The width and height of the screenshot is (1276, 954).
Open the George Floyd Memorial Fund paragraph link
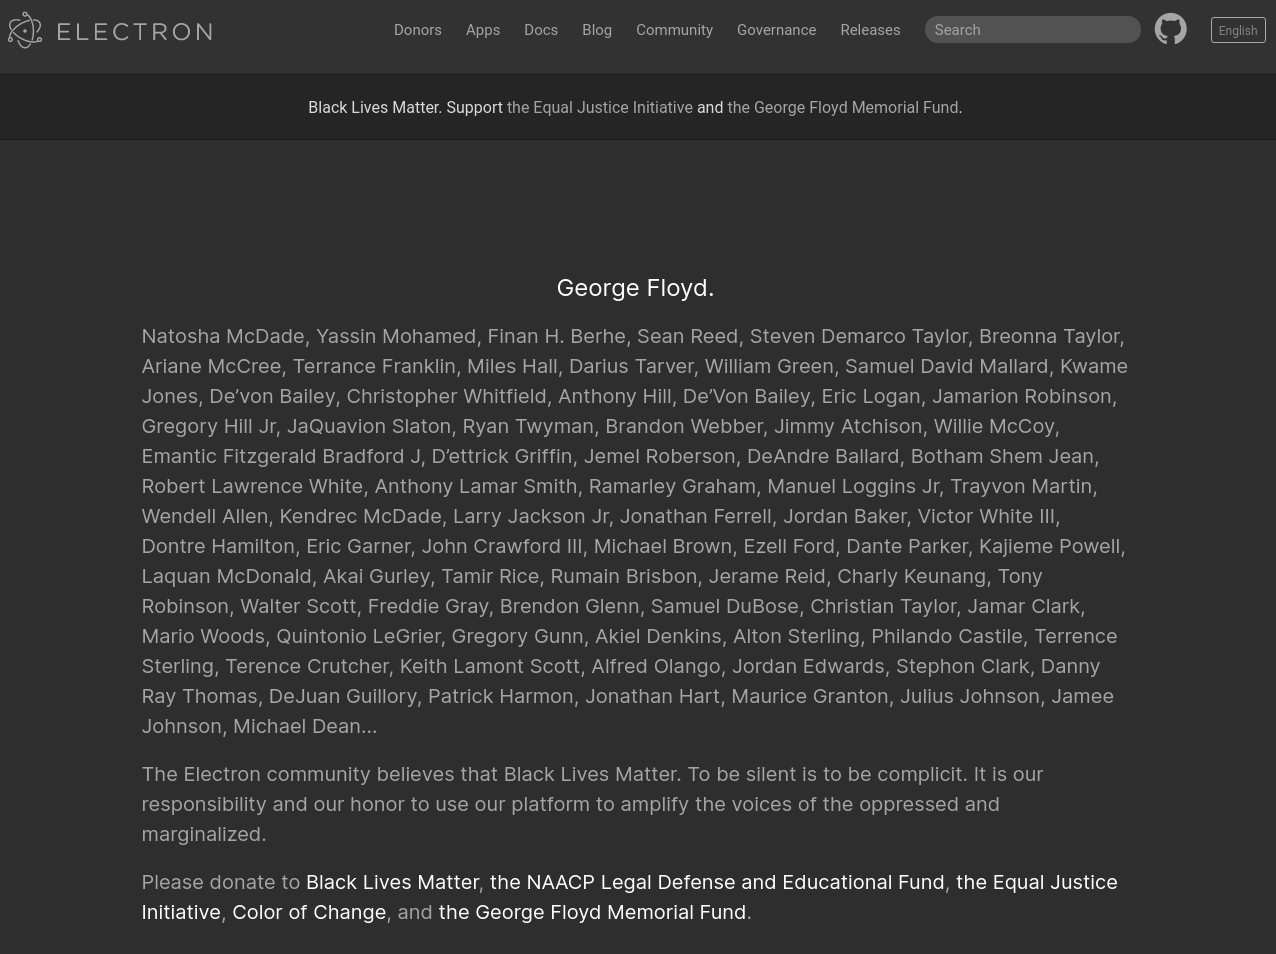[x=592, y=912]
